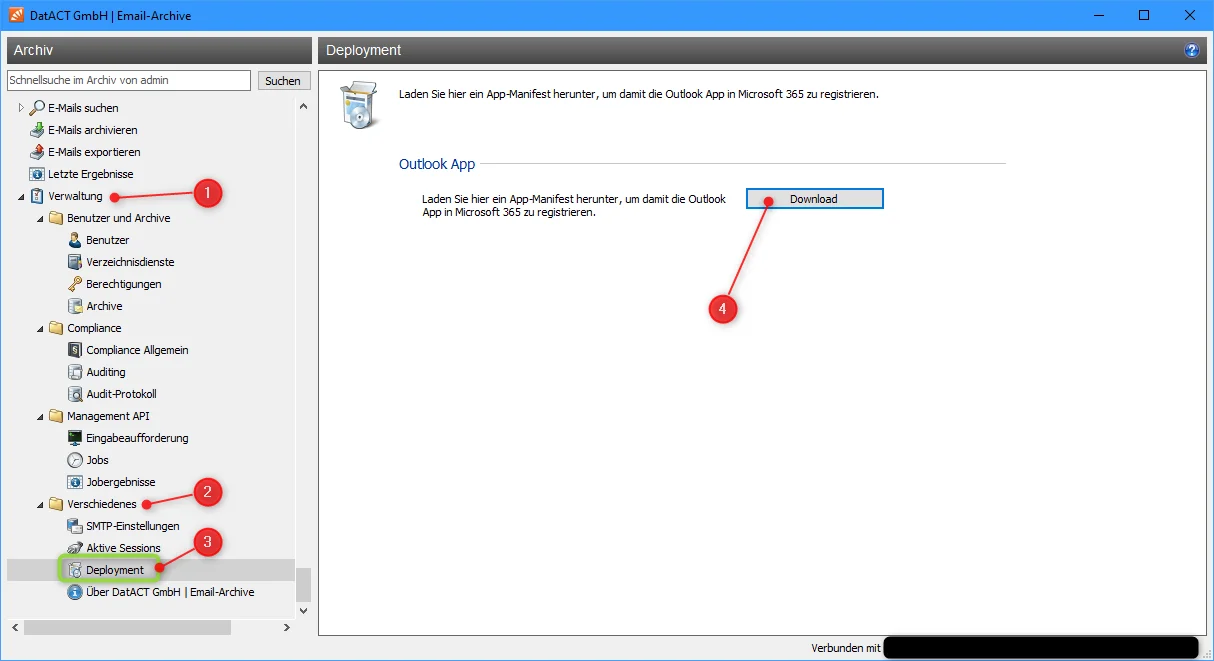Click the Auditing icon

[75, 372]
